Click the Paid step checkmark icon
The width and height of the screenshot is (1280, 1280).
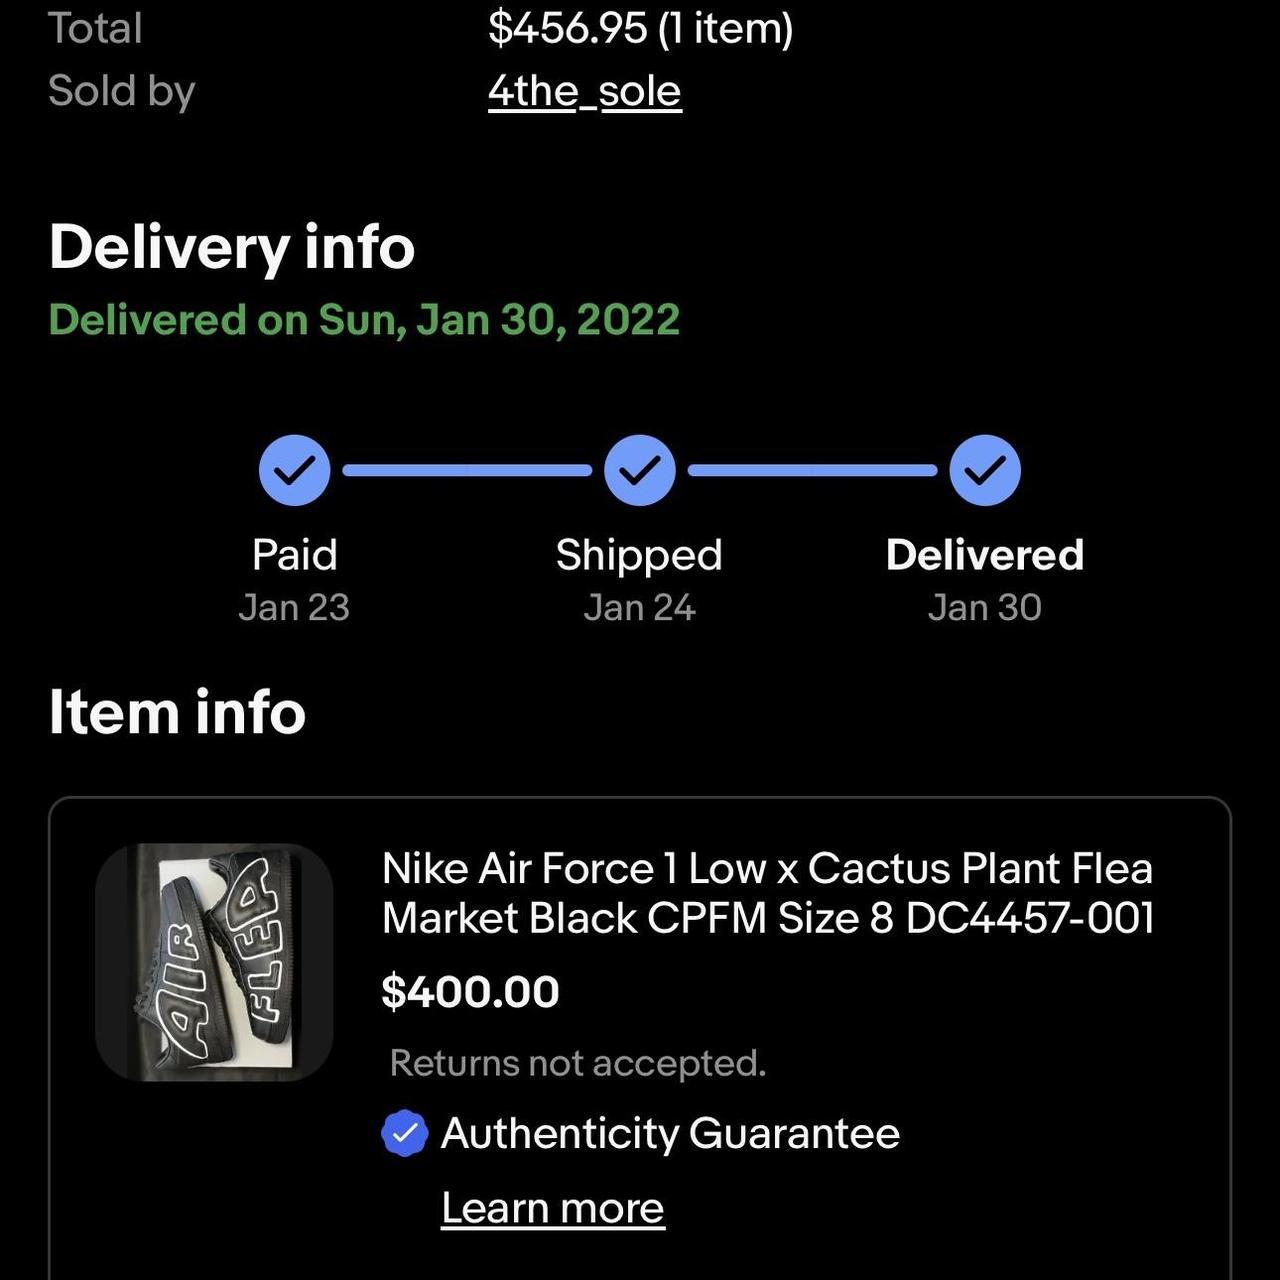click(294, 470)
